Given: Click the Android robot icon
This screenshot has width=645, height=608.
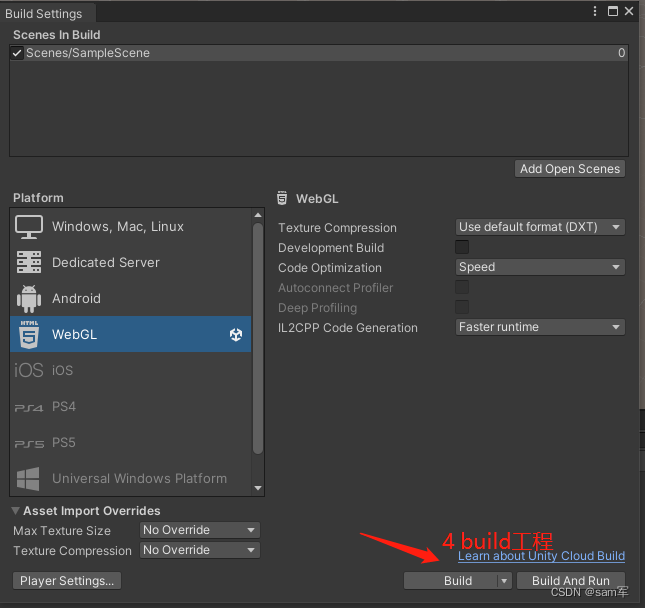Looking at the screenshot, I should [x=29, y=299].
